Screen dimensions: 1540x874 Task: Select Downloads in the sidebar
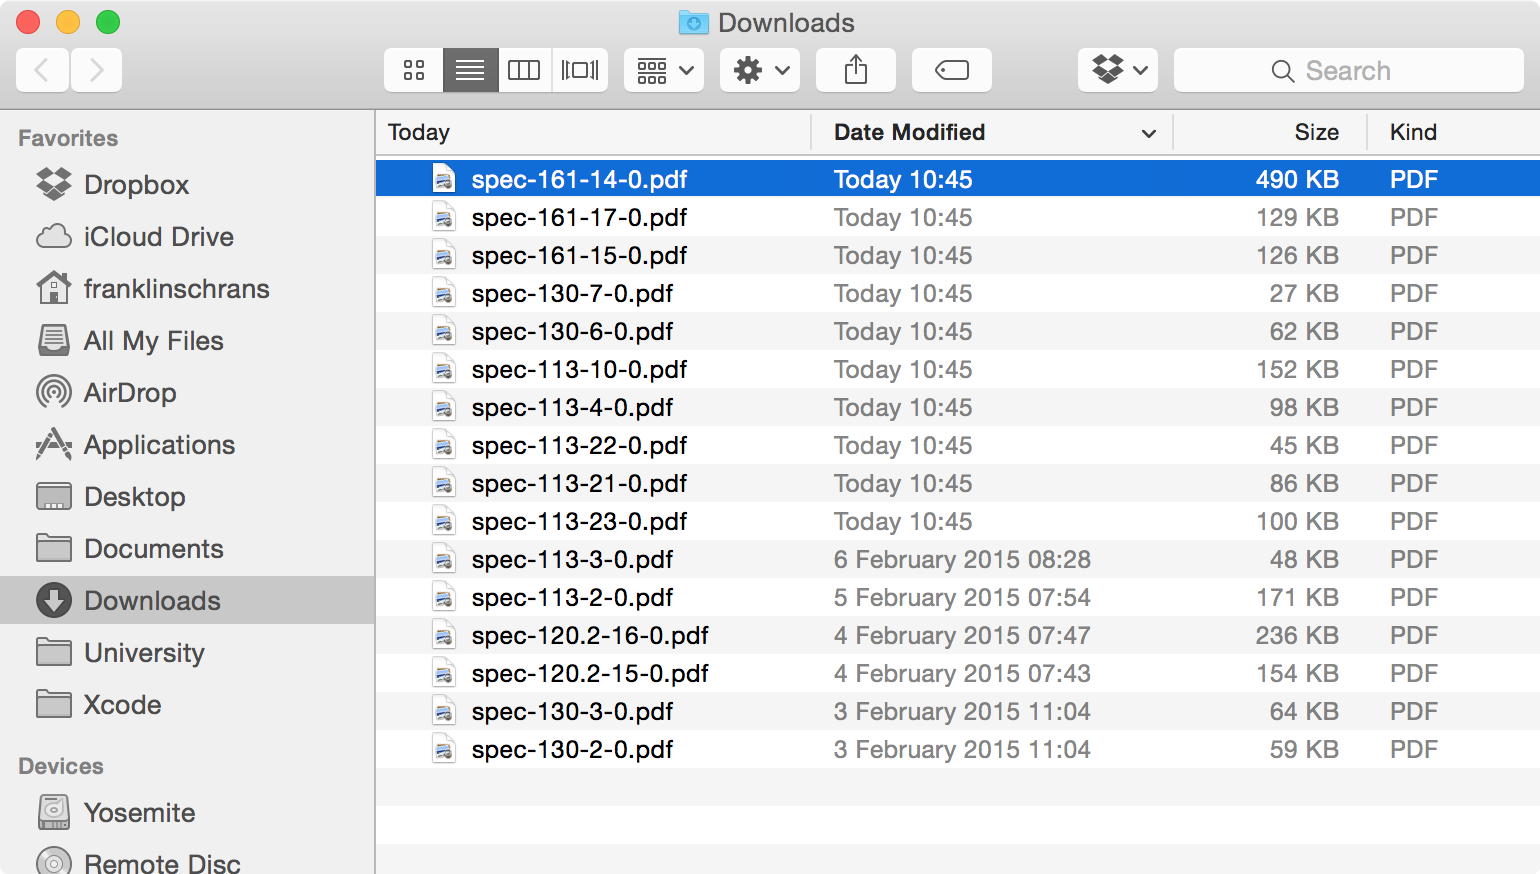[187, 600]
